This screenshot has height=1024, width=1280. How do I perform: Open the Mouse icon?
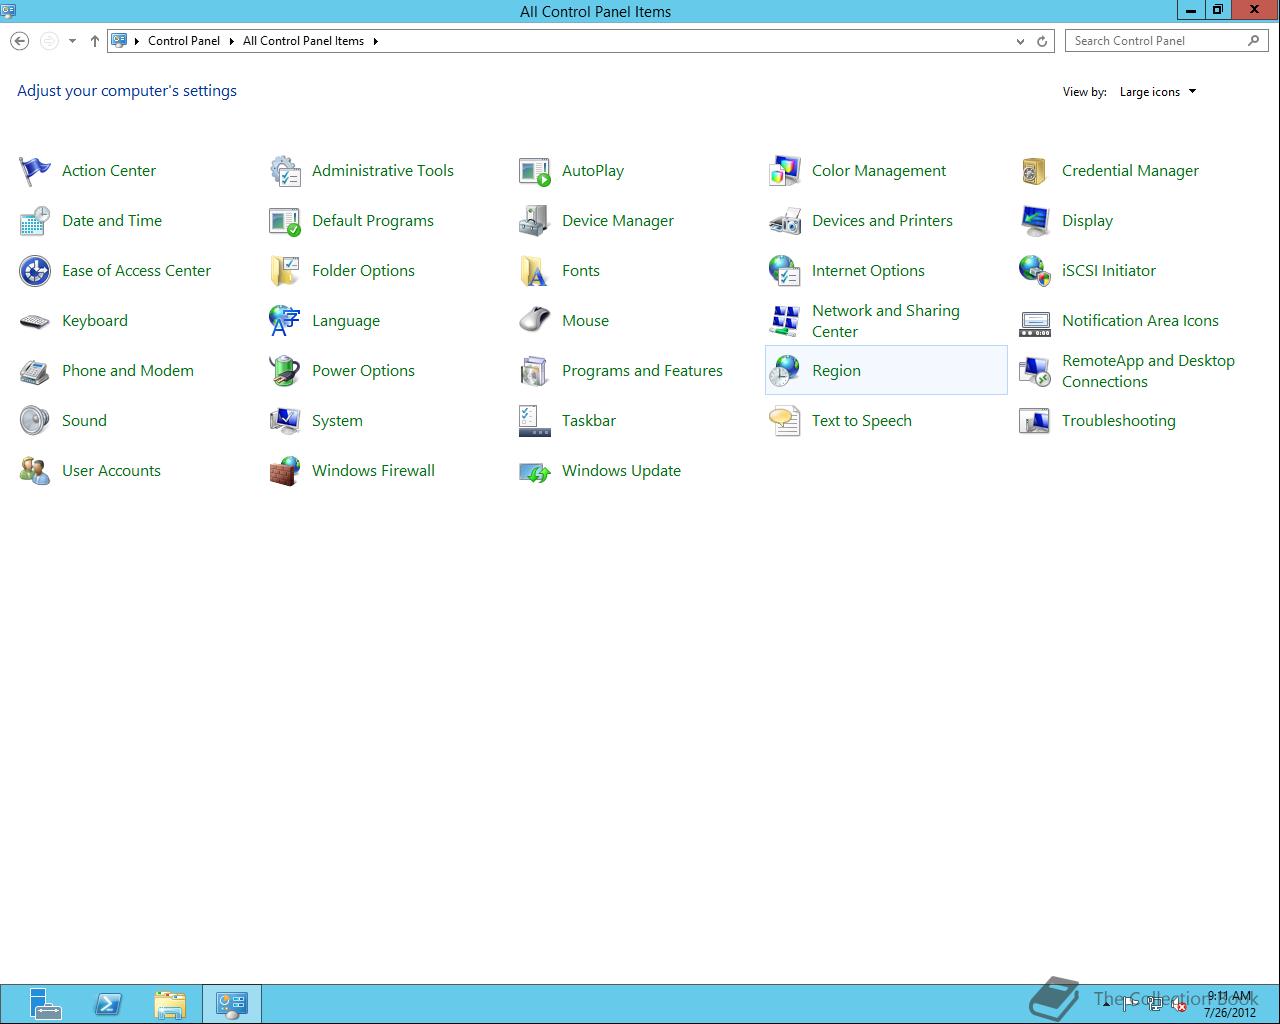point(535,321)
